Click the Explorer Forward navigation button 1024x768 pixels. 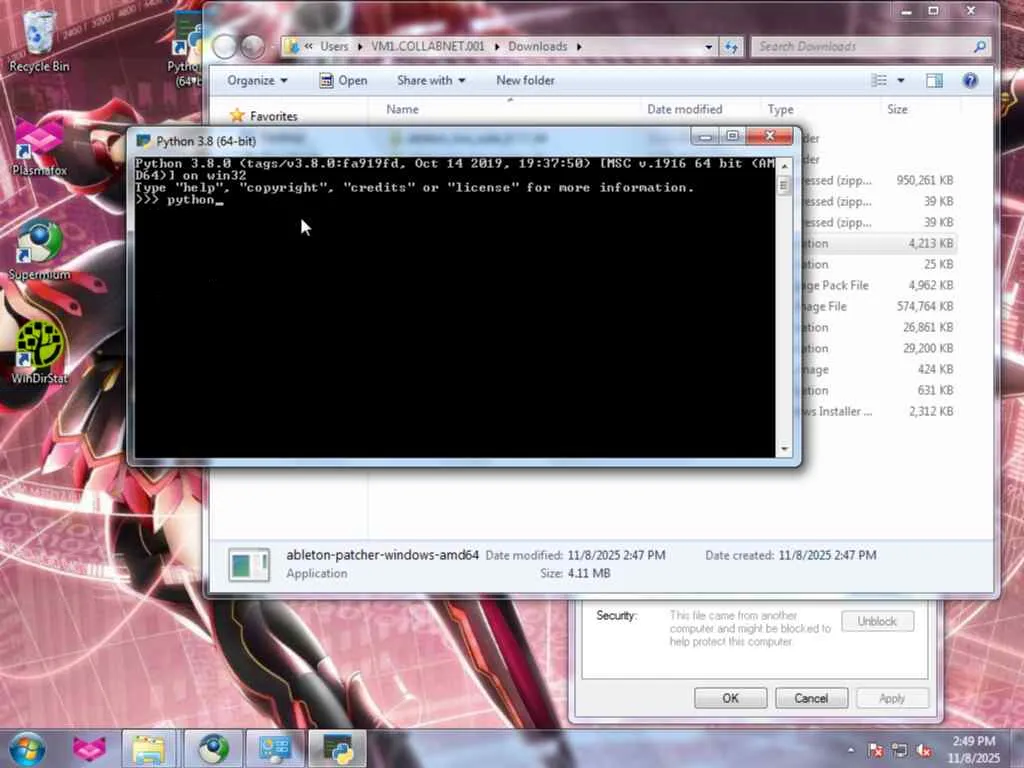click(x=252, y=46)
